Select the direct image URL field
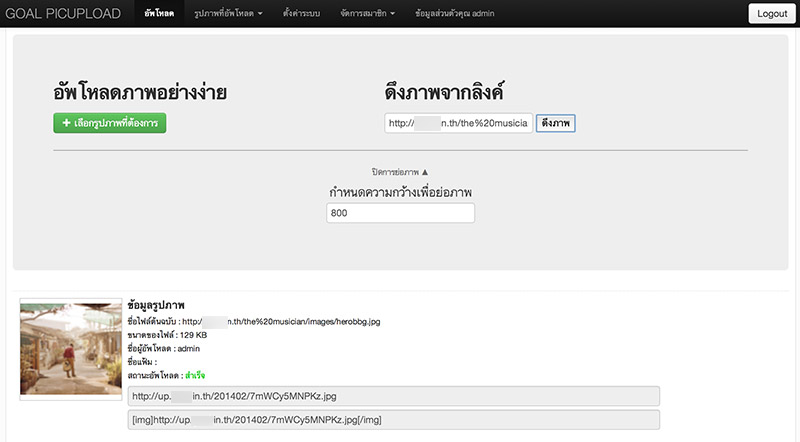 [x=393, y=396]
